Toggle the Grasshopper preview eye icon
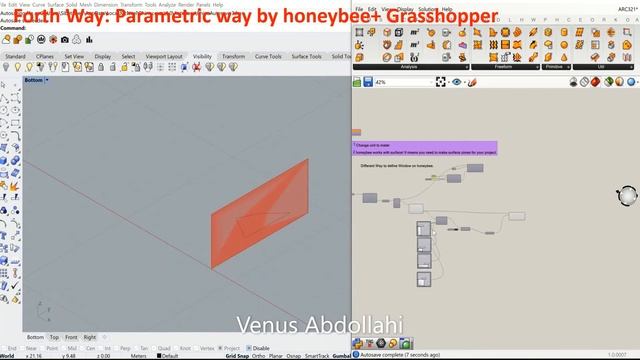 coord(457,82)
